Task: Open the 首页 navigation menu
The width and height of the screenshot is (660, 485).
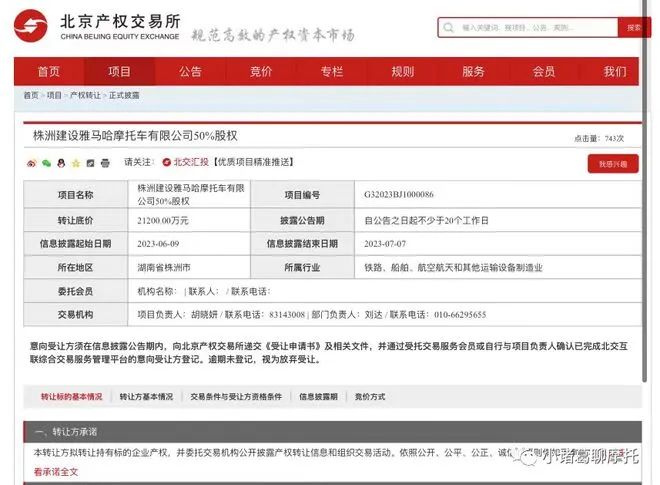Action: [x=49, y=72]
